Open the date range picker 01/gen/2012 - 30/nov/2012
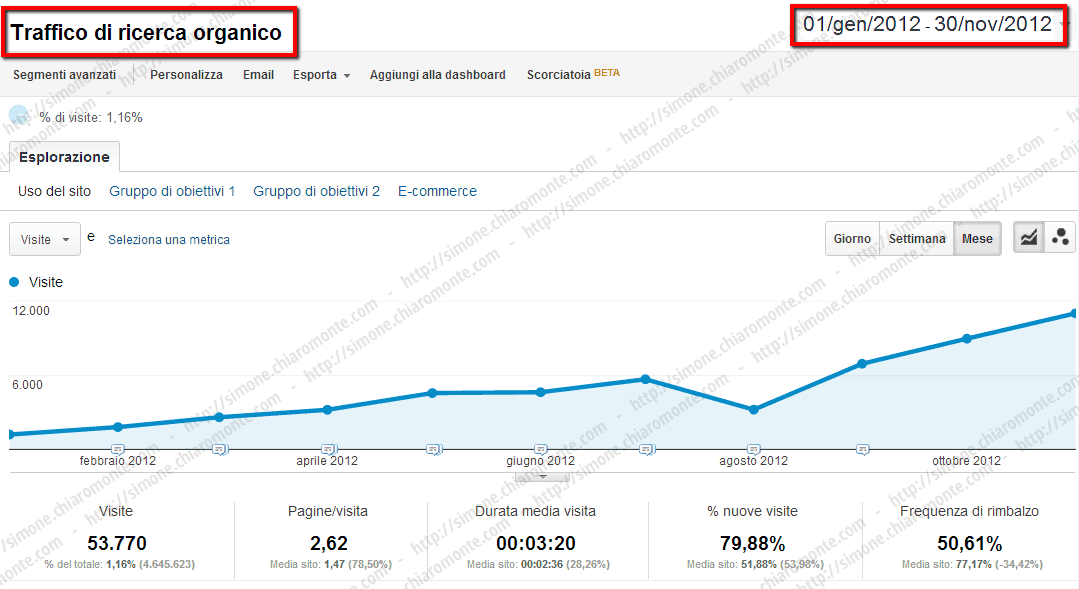Viewport: 1079px width, 589px height. click(929, 25)
